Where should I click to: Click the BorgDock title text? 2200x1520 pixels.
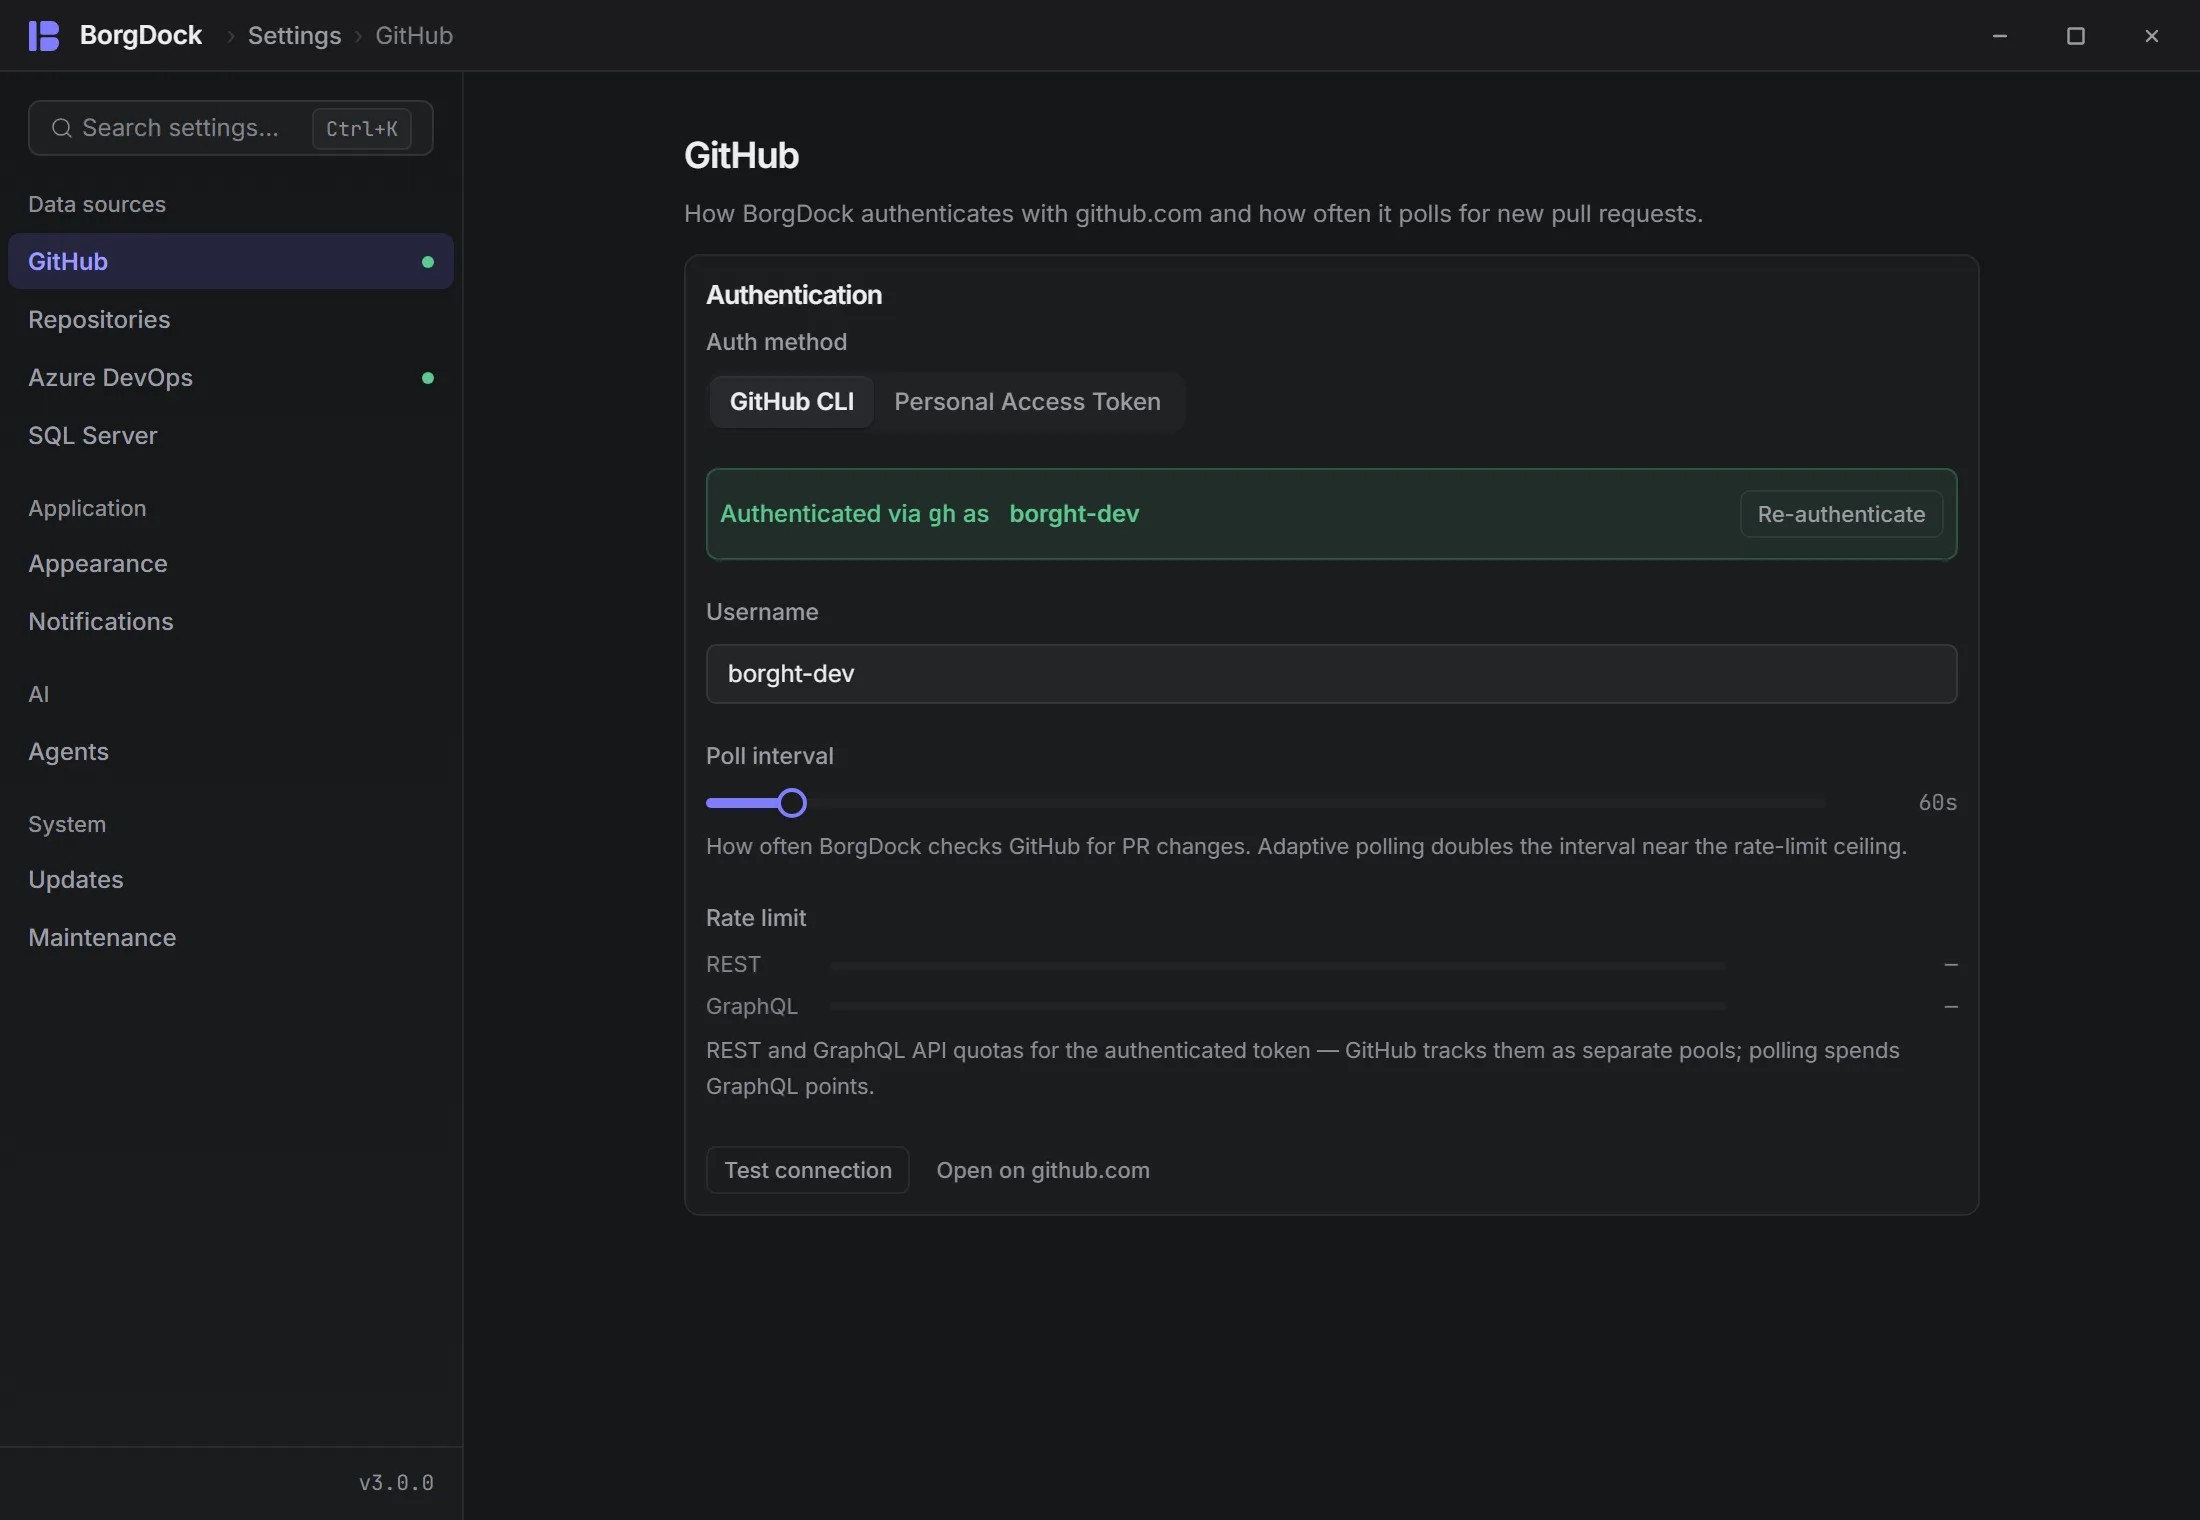pos(141,36)
